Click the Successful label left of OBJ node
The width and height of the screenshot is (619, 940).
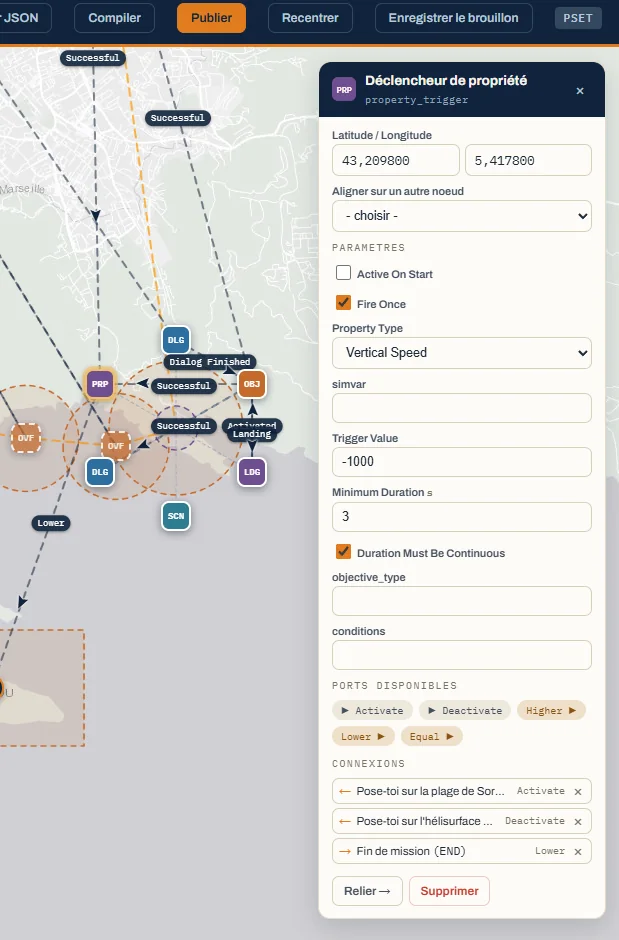183,385
